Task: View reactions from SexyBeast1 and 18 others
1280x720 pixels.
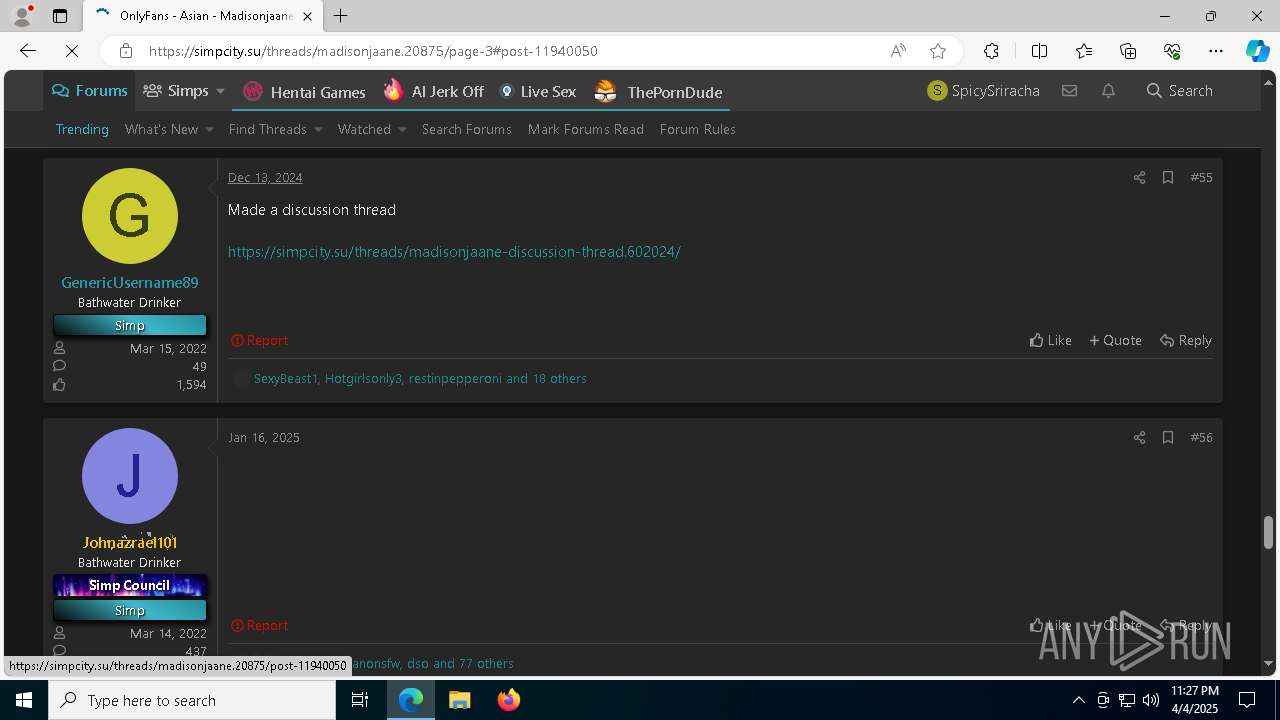Action: click(x=420, y=379)
